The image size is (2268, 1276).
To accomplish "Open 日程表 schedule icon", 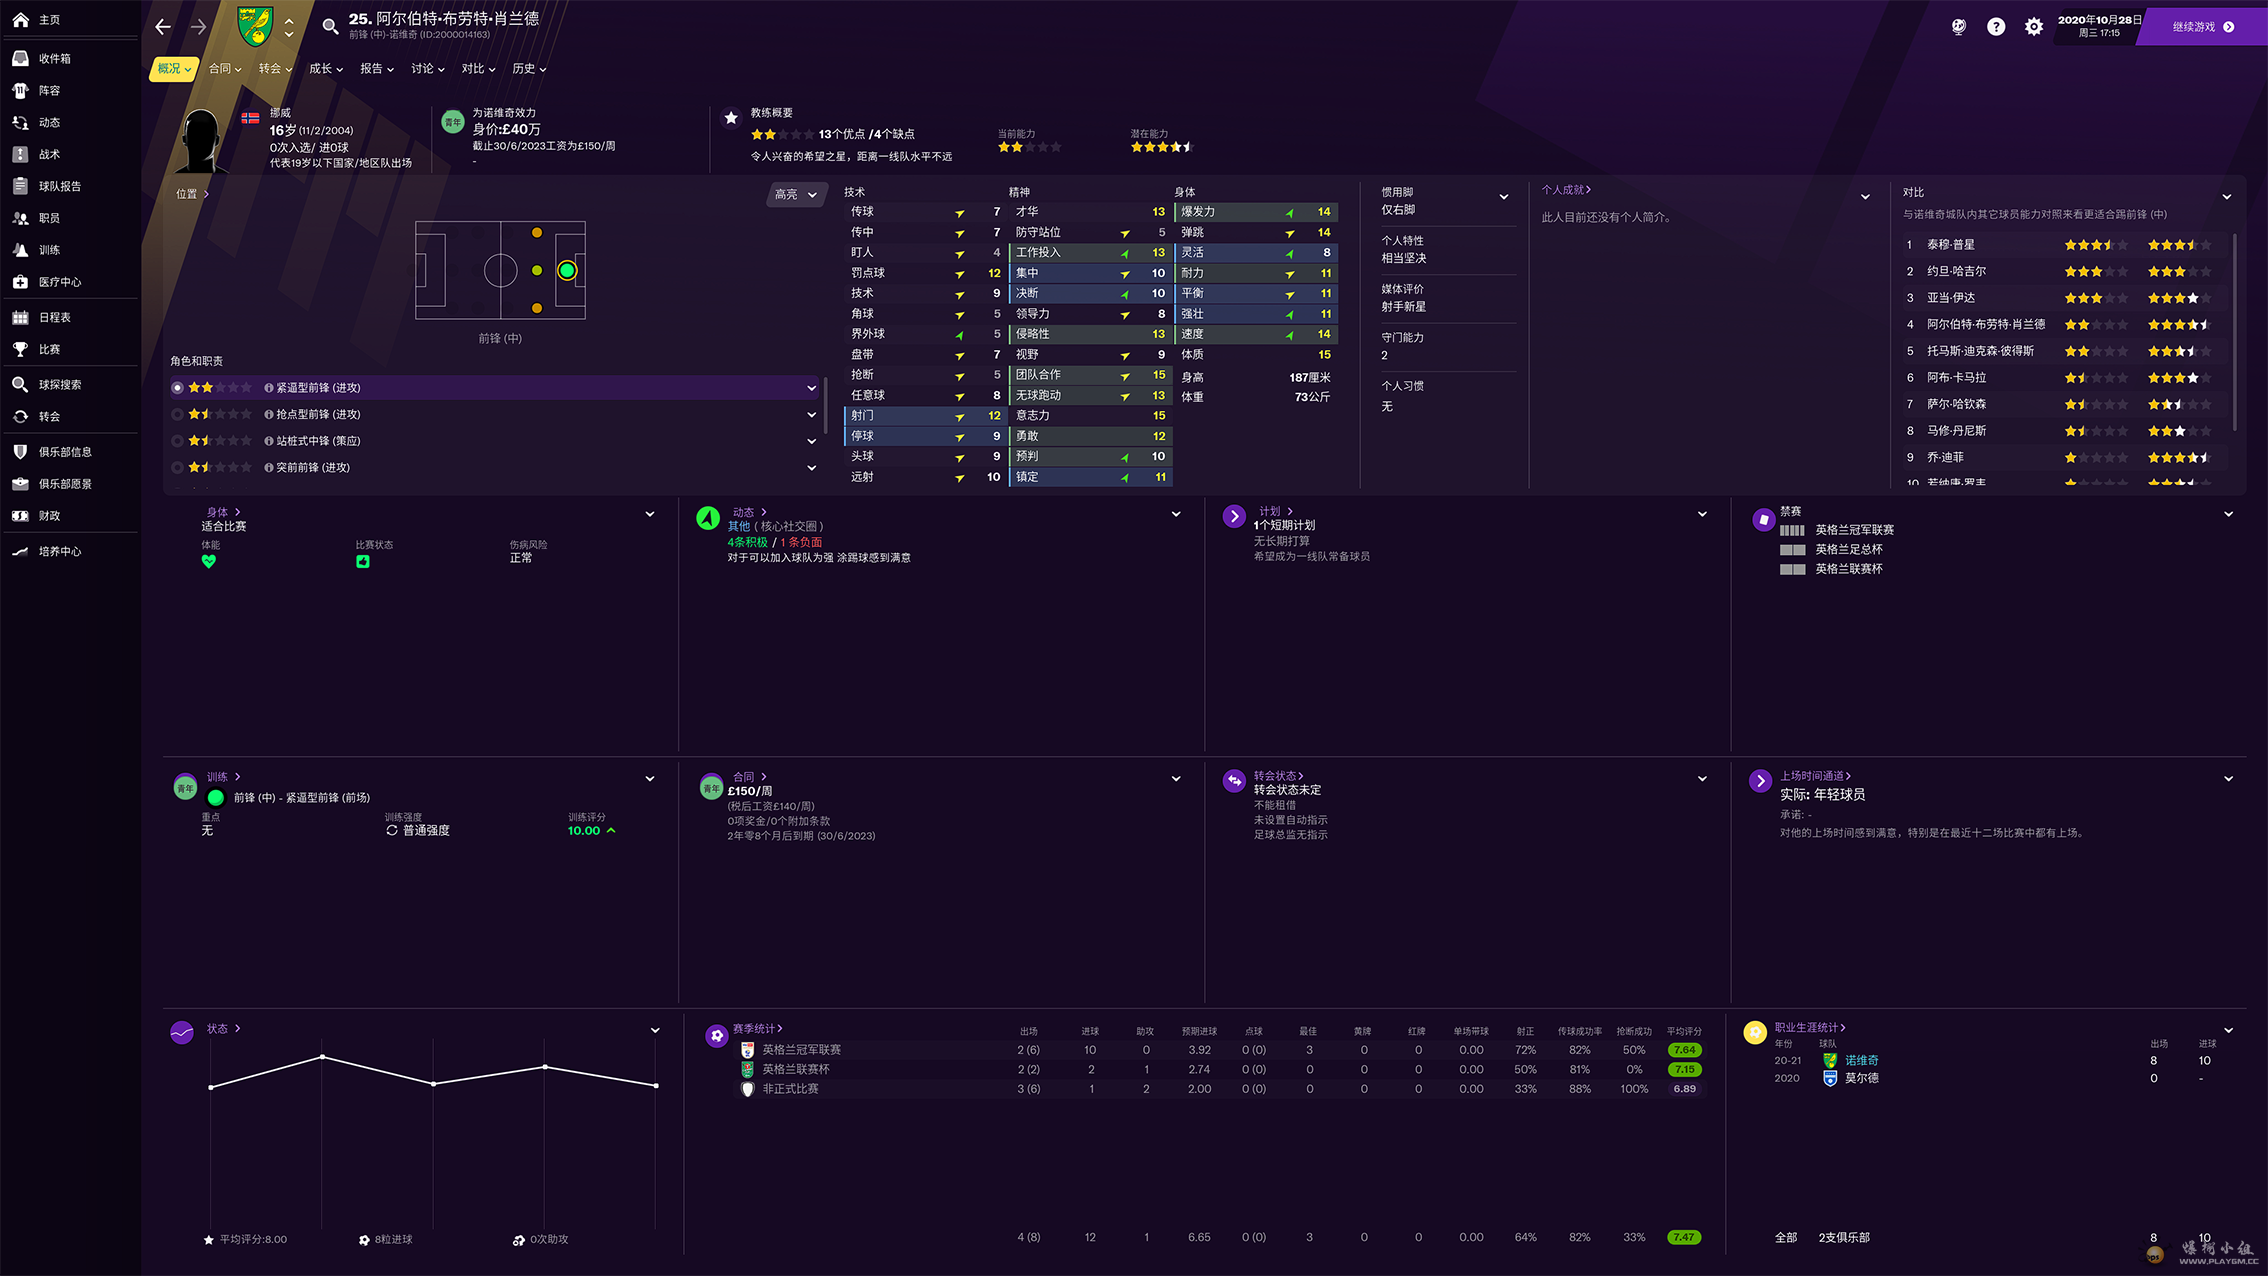I will [x=20, y=318].
